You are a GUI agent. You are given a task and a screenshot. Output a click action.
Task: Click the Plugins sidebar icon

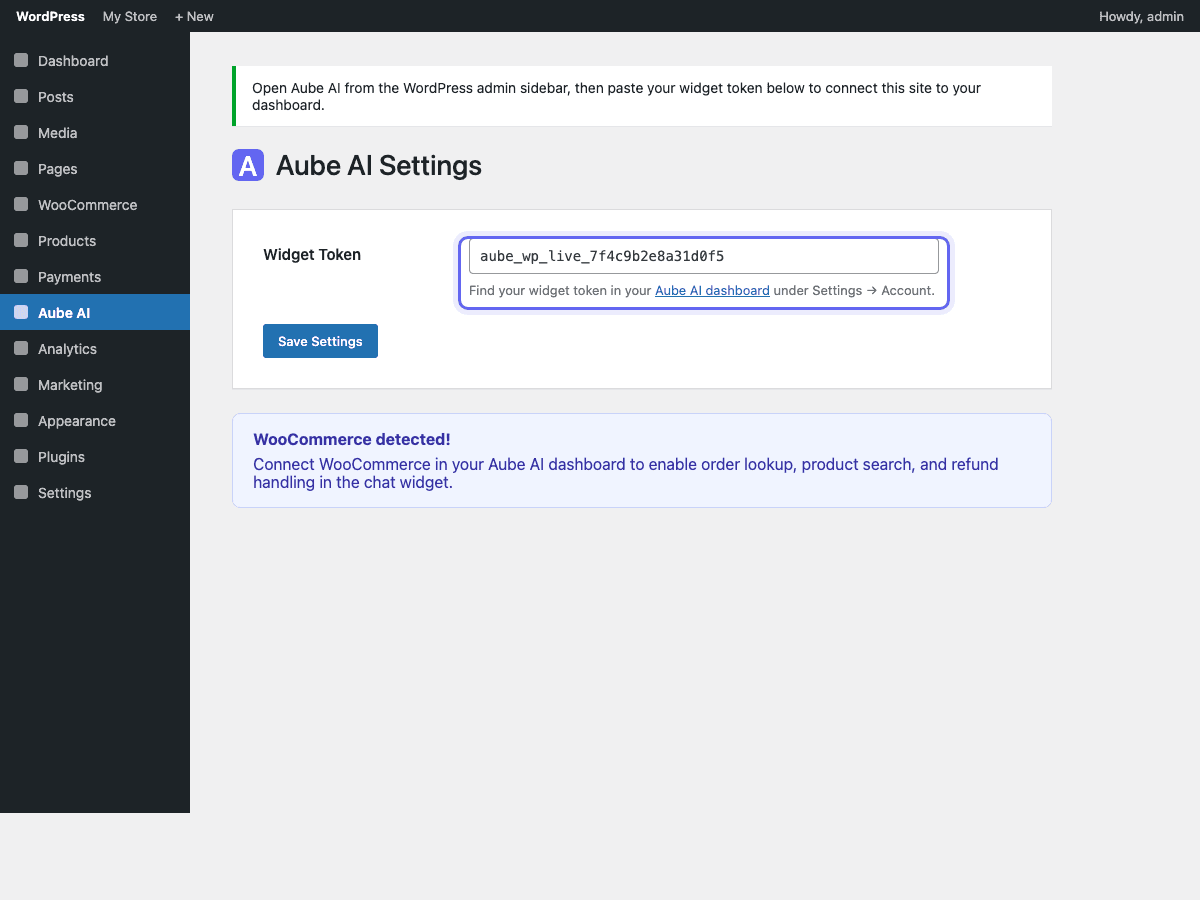[21, 457]
